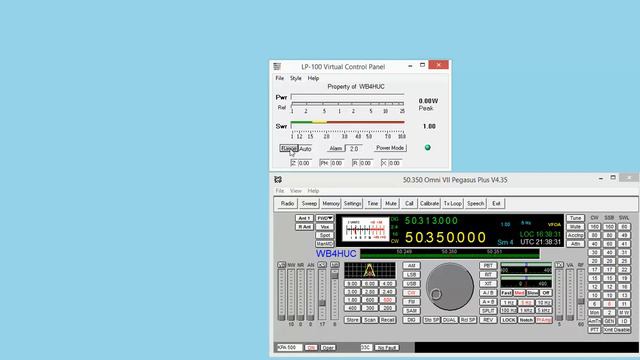
Task: Click the Mute toolbar button
Action: point(391,203)
